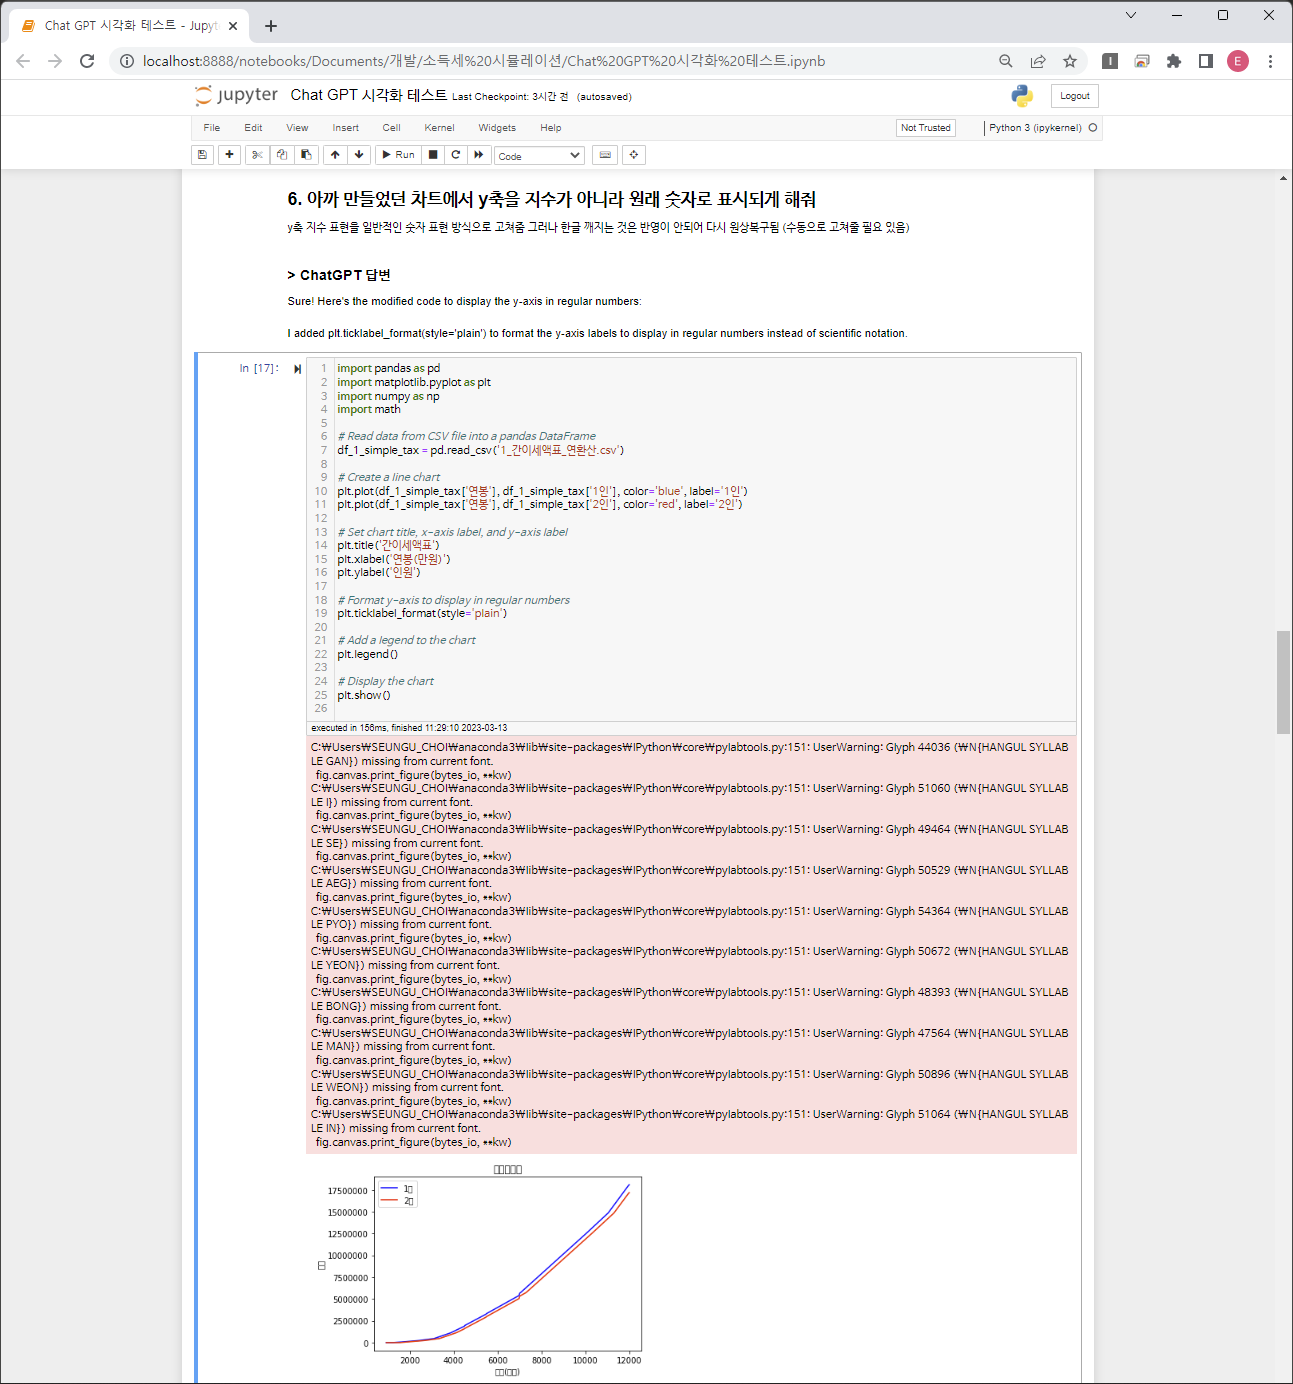Bookmark this page with the star icon
Screen dimensions: 1293x1384
[1070, 61]
